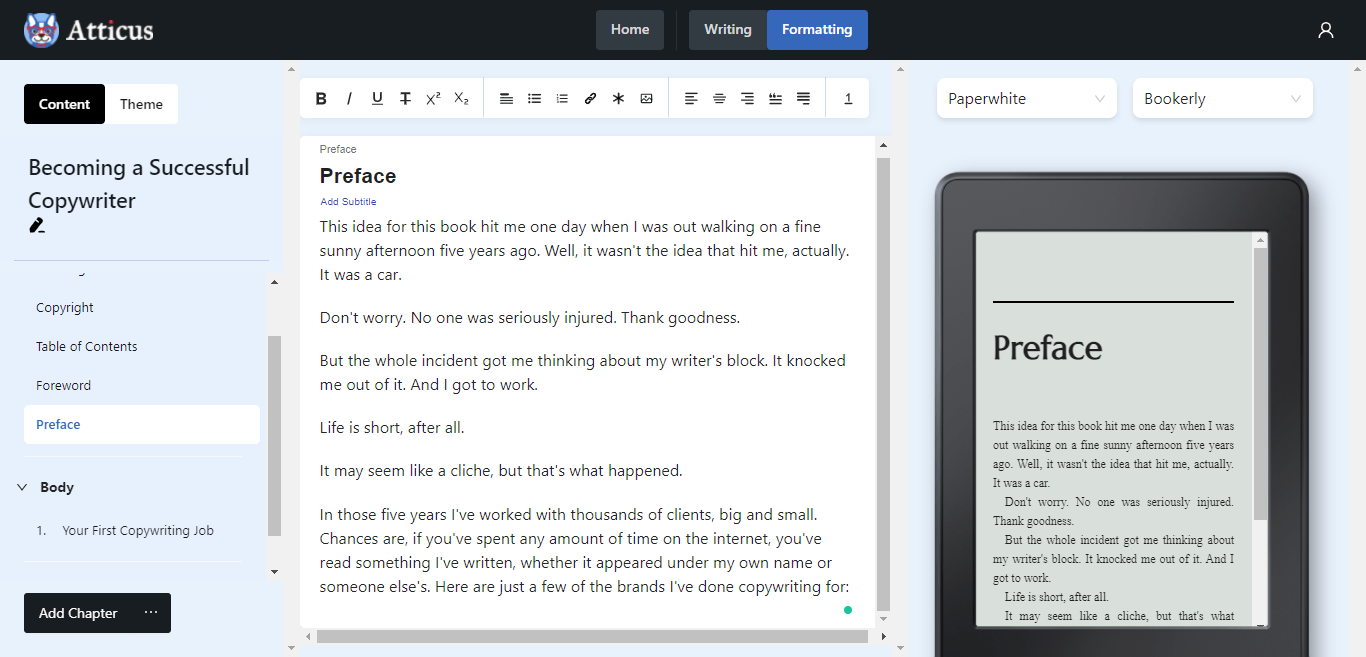
Task: Insert an image with the picture icon
Action: 646,98
